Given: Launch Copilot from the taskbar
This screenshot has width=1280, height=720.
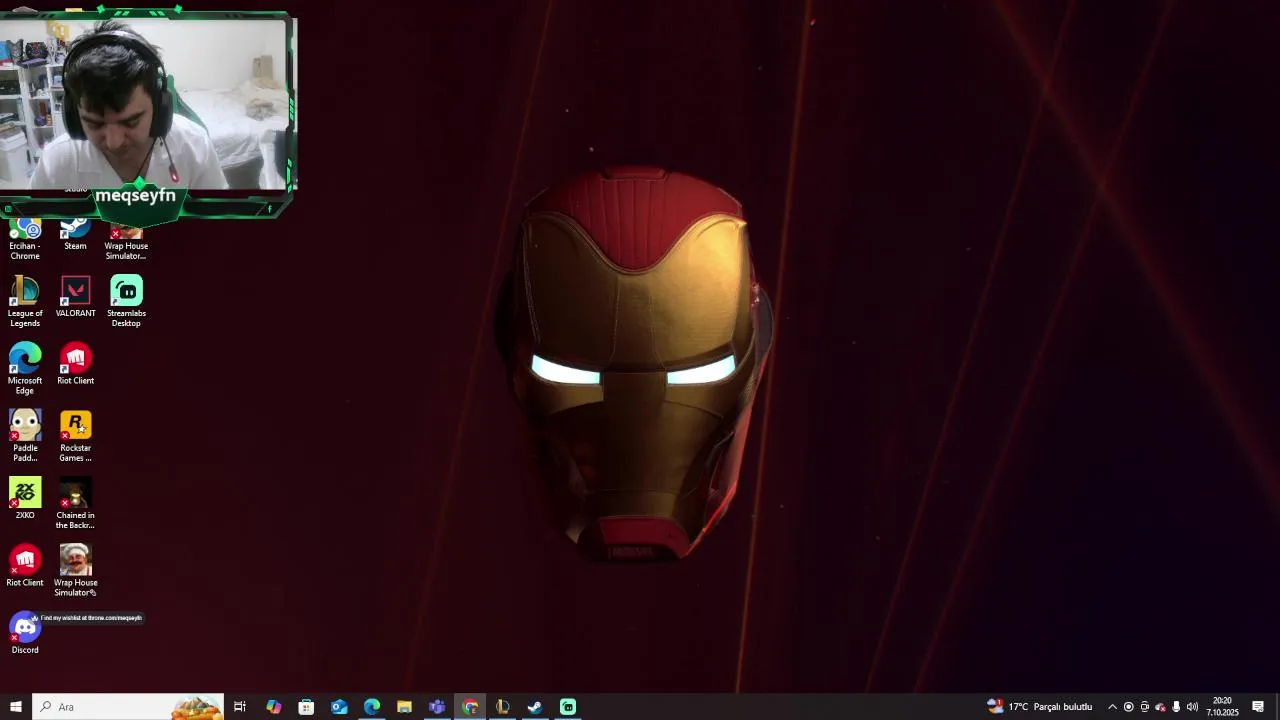Looking at the screenshot, I should [x=273, y=707].
